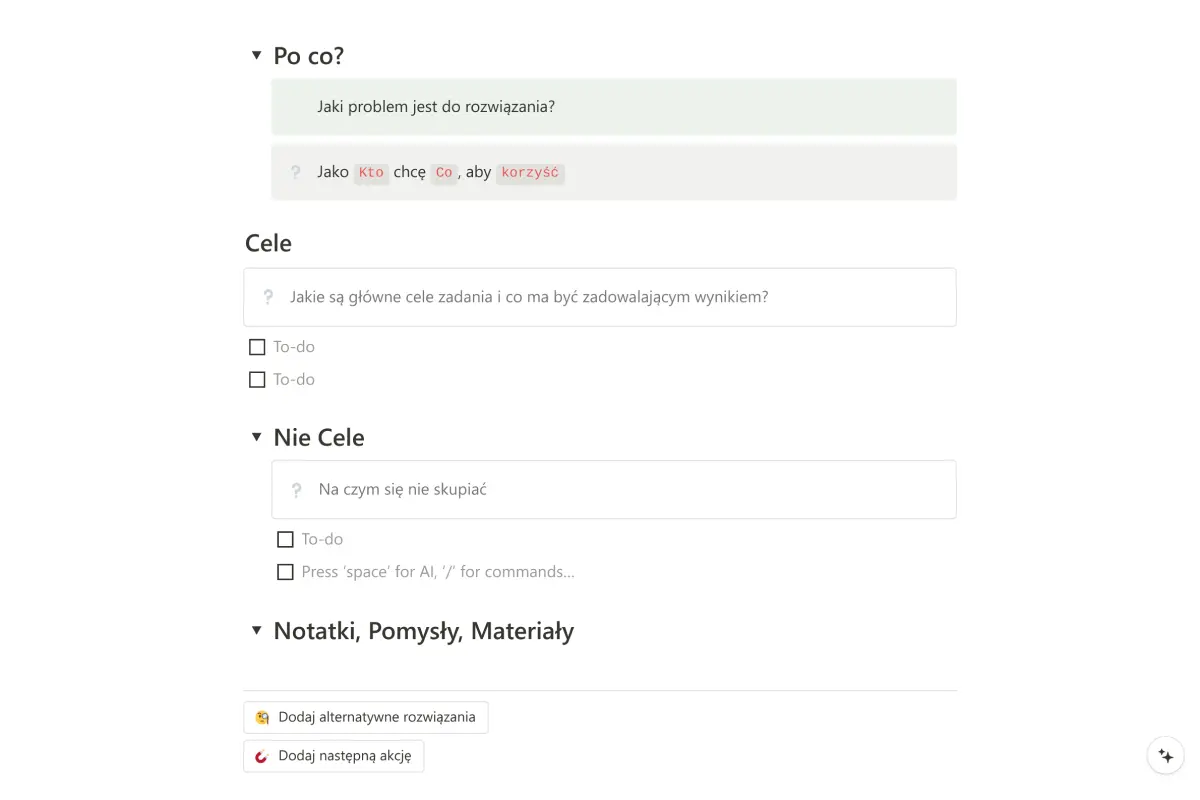This screenshot has height=800, width=1200.
Task: Collapse the 'Po co?' section
Action: click(256, 55)
